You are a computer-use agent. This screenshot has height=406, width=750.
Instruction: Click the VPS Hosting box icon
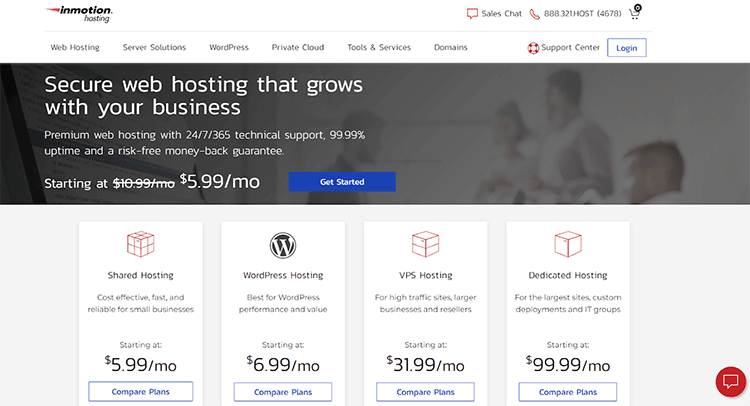[425, 244]
